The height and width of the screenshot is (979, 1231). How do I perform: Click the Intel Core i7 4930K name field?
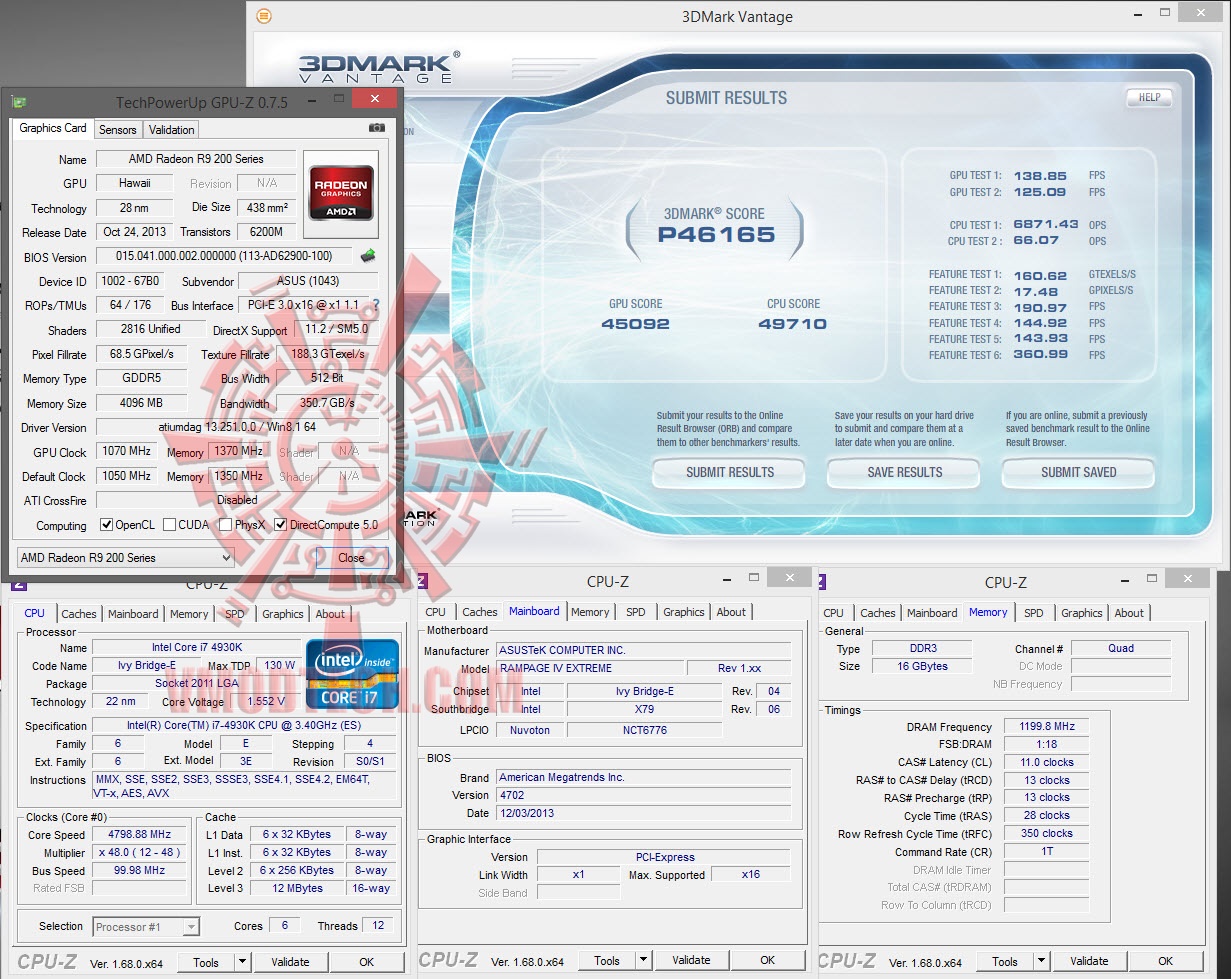pos(196,648)
